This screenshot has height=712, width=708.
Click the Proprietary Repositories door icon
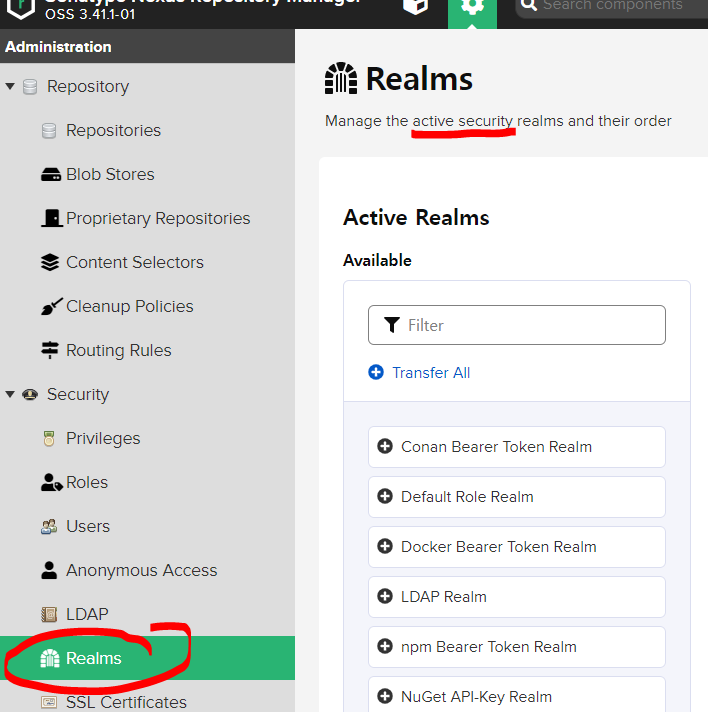coord(52,218)
